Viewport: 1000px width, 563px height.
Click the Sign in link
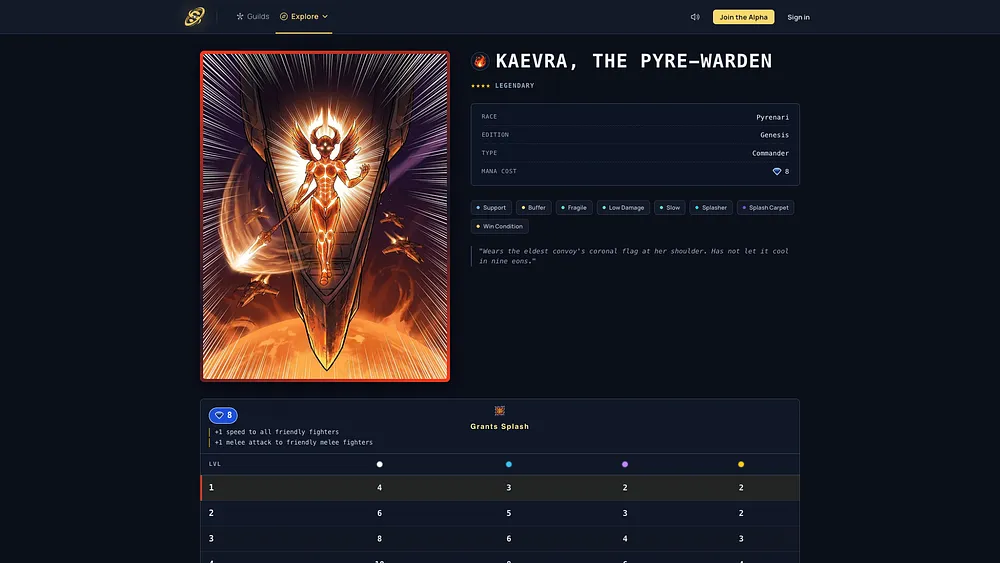click(798, 17)
